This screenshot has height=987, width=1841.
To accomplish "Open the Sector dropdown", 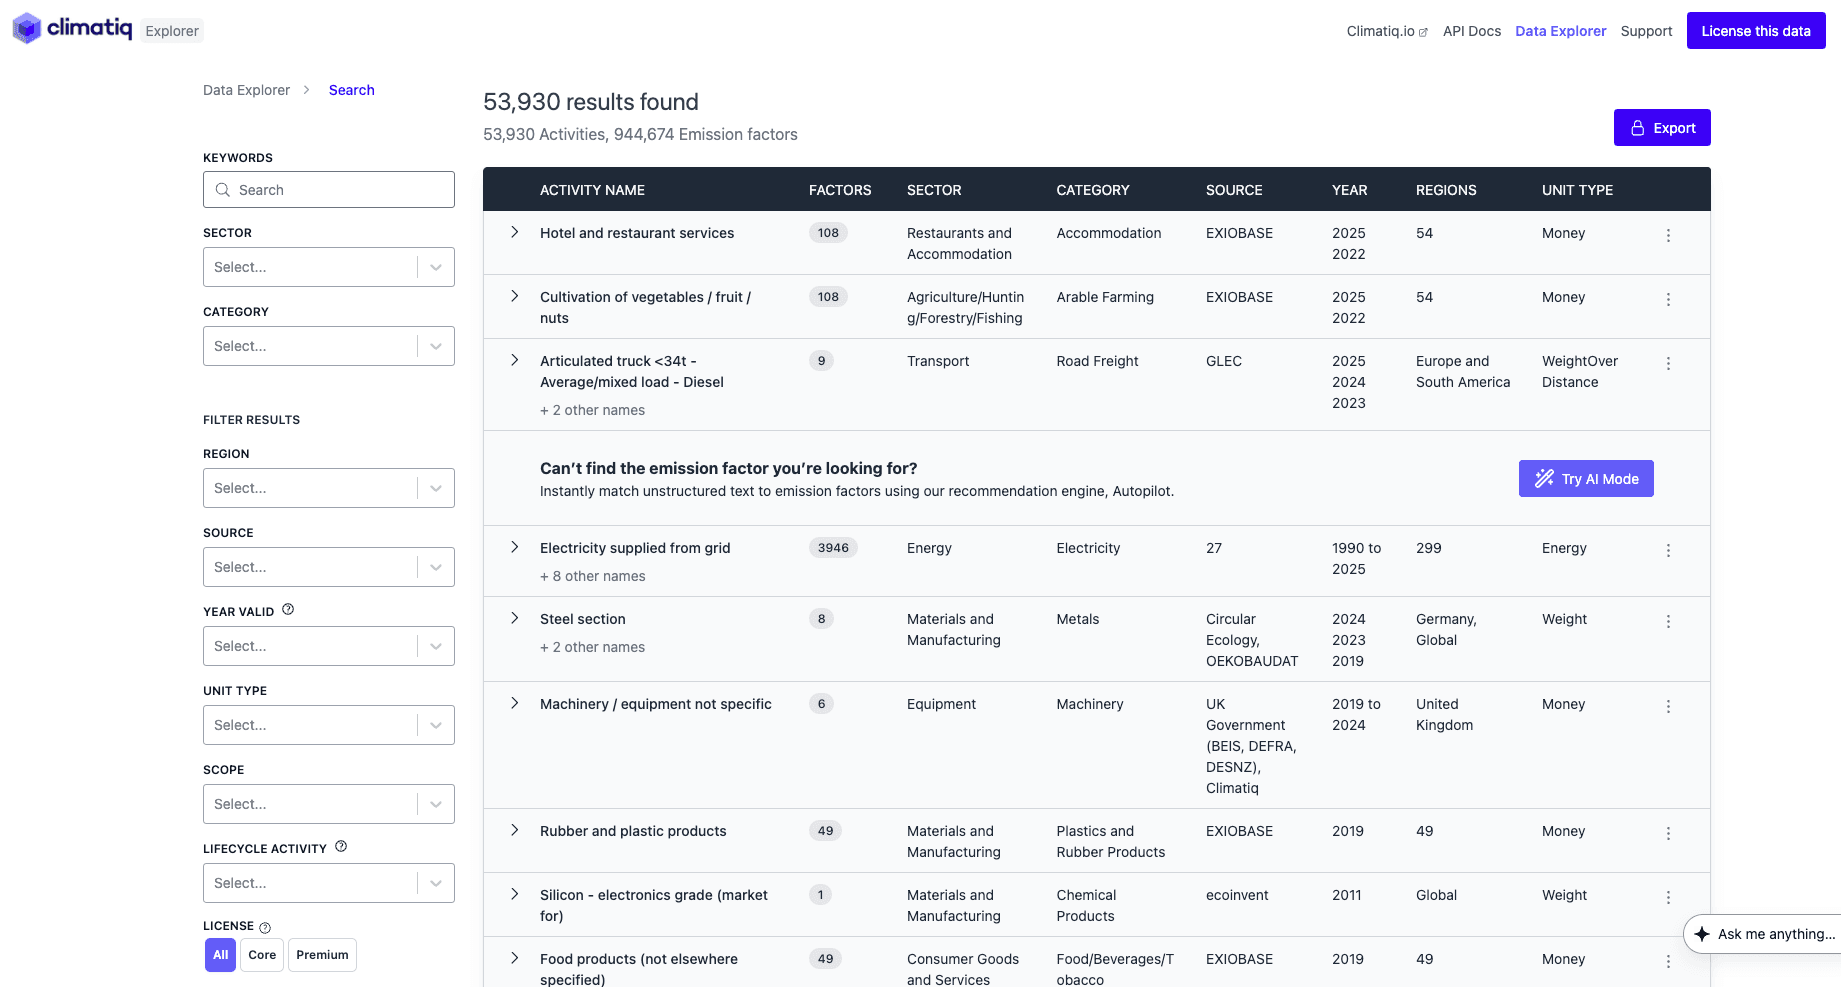I will (x=329, y=267).
